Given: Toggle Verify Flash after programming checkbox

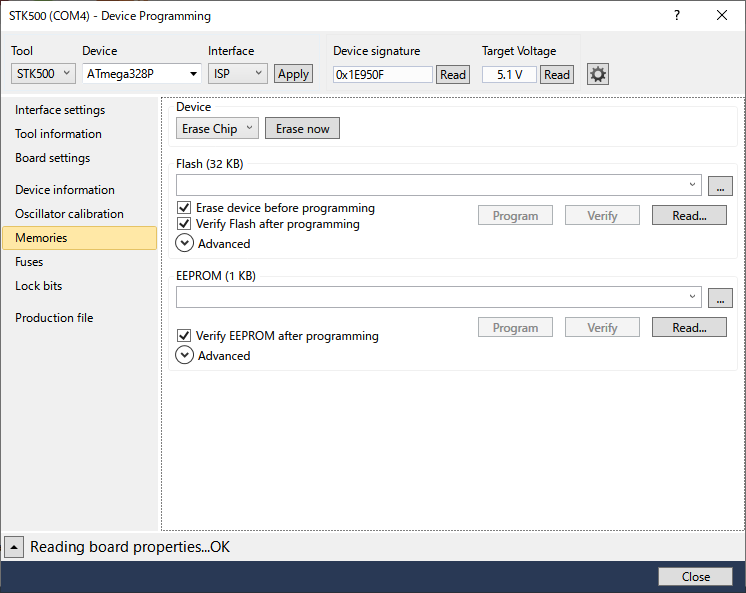Looking at the screenshot, I should point(184,224).
